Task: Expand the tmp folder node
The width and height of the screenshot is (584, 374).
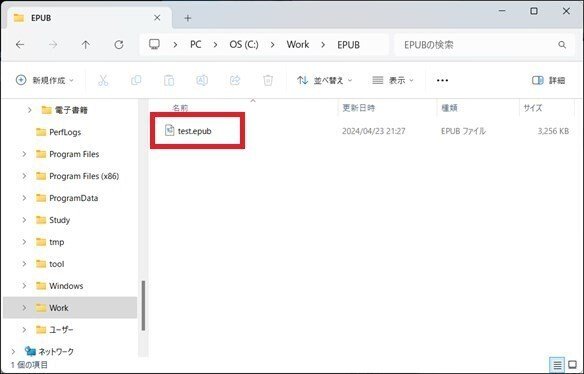Action: coord(24,242)
